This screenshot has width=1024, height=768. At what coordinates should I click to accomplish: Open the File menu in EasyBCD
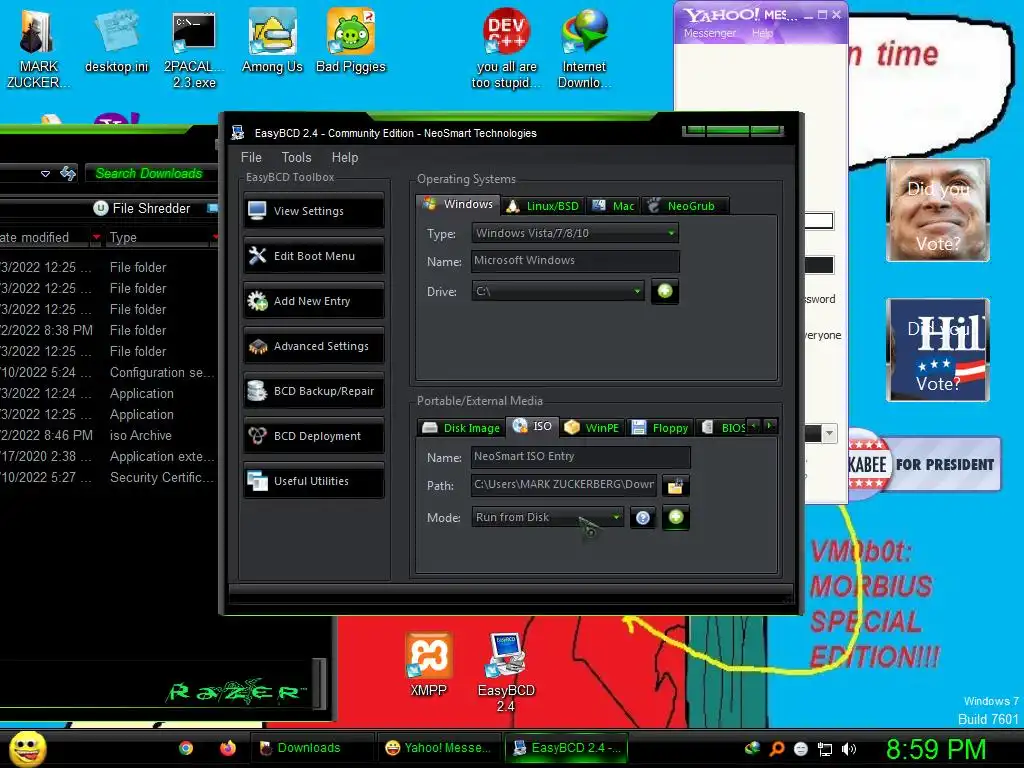pyautogui.click(x=251, y=157)
